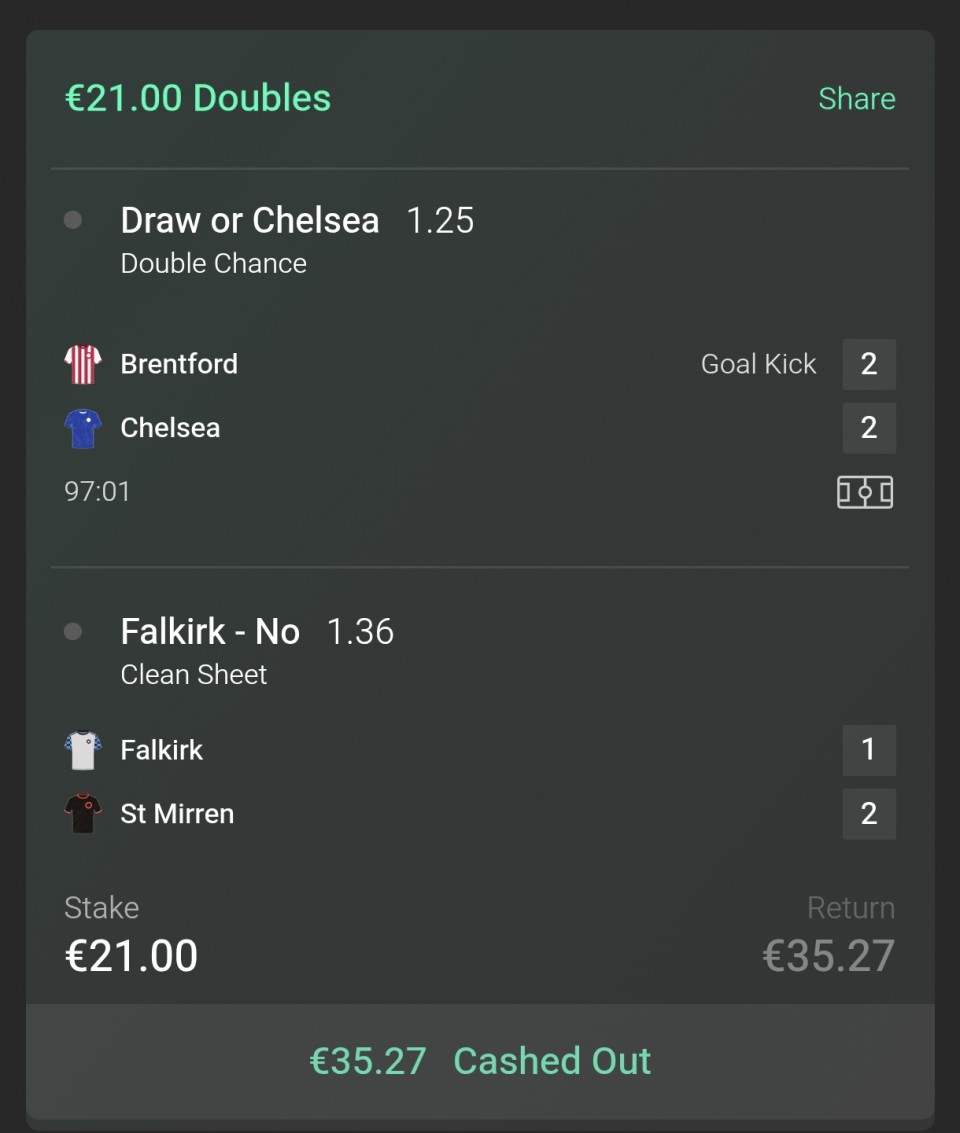Tap the black St Mirren jersey icon
The width and height of the screenshot is (960, 1133).
83,814
